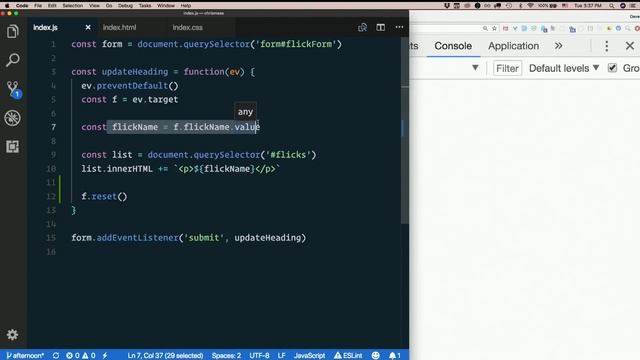Click 'f.reset()' on line 12
640x360 pixels.
pos(104,196)
